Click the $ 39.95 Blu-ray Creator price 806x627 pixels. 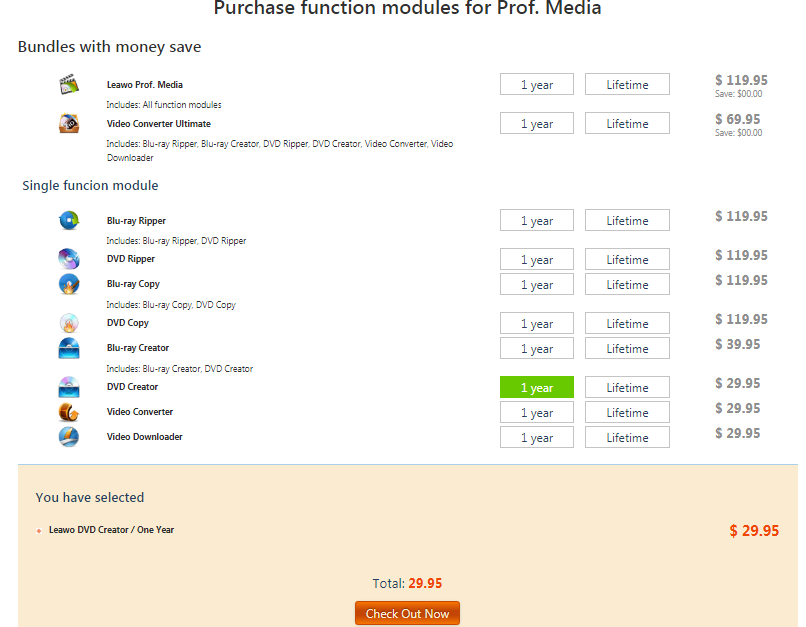[738, 344]
